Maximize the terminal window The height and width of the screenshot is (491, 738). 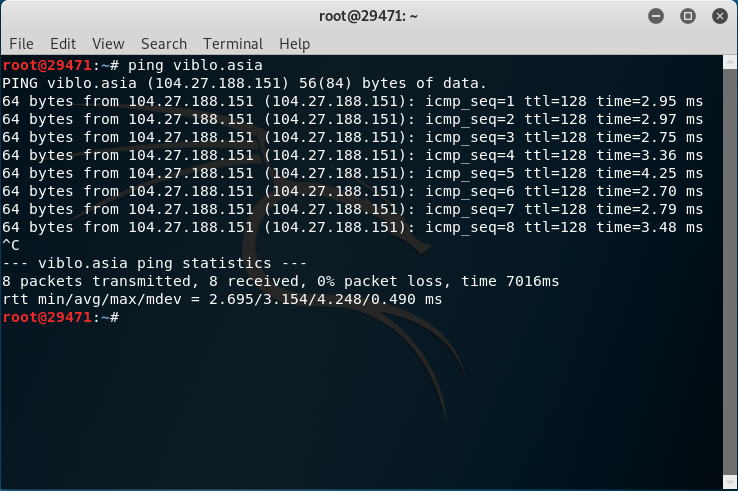pyautogui.click(x=688, y=16)
